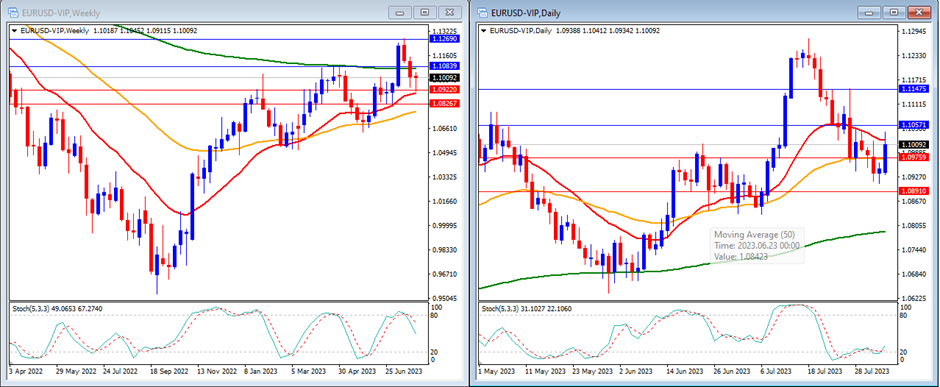Click the 3 Apr 2022 date label
Viewport: 940px width, 387px height.
click(26, 371)
